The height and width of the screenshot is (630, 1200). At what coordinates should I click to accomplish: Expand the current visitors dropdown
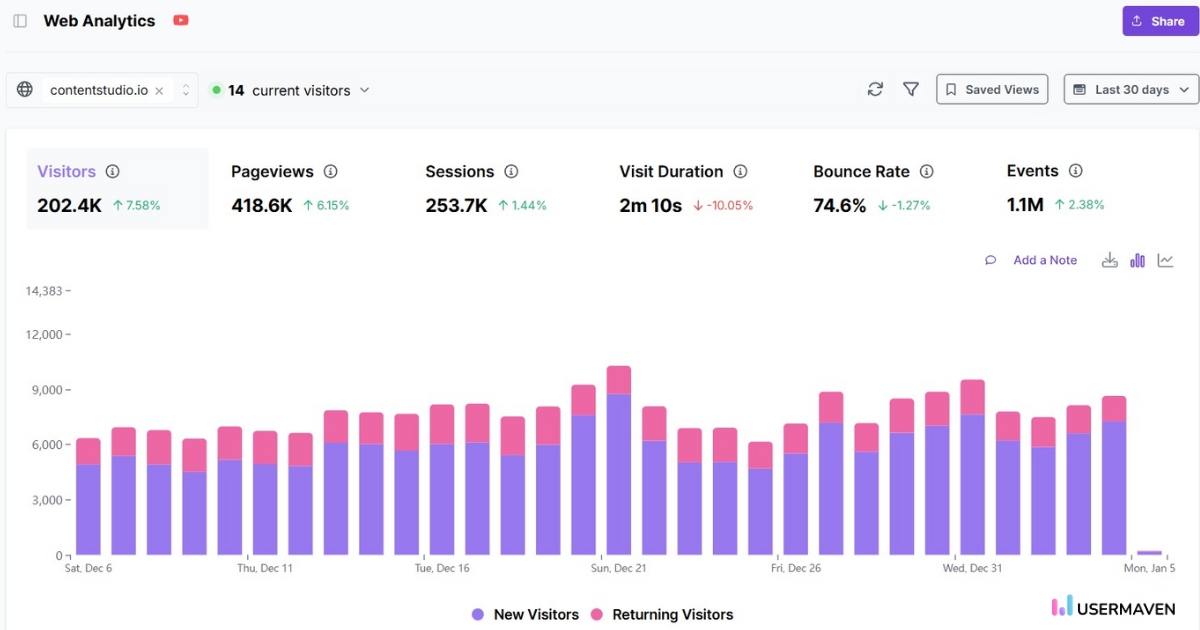365,89
